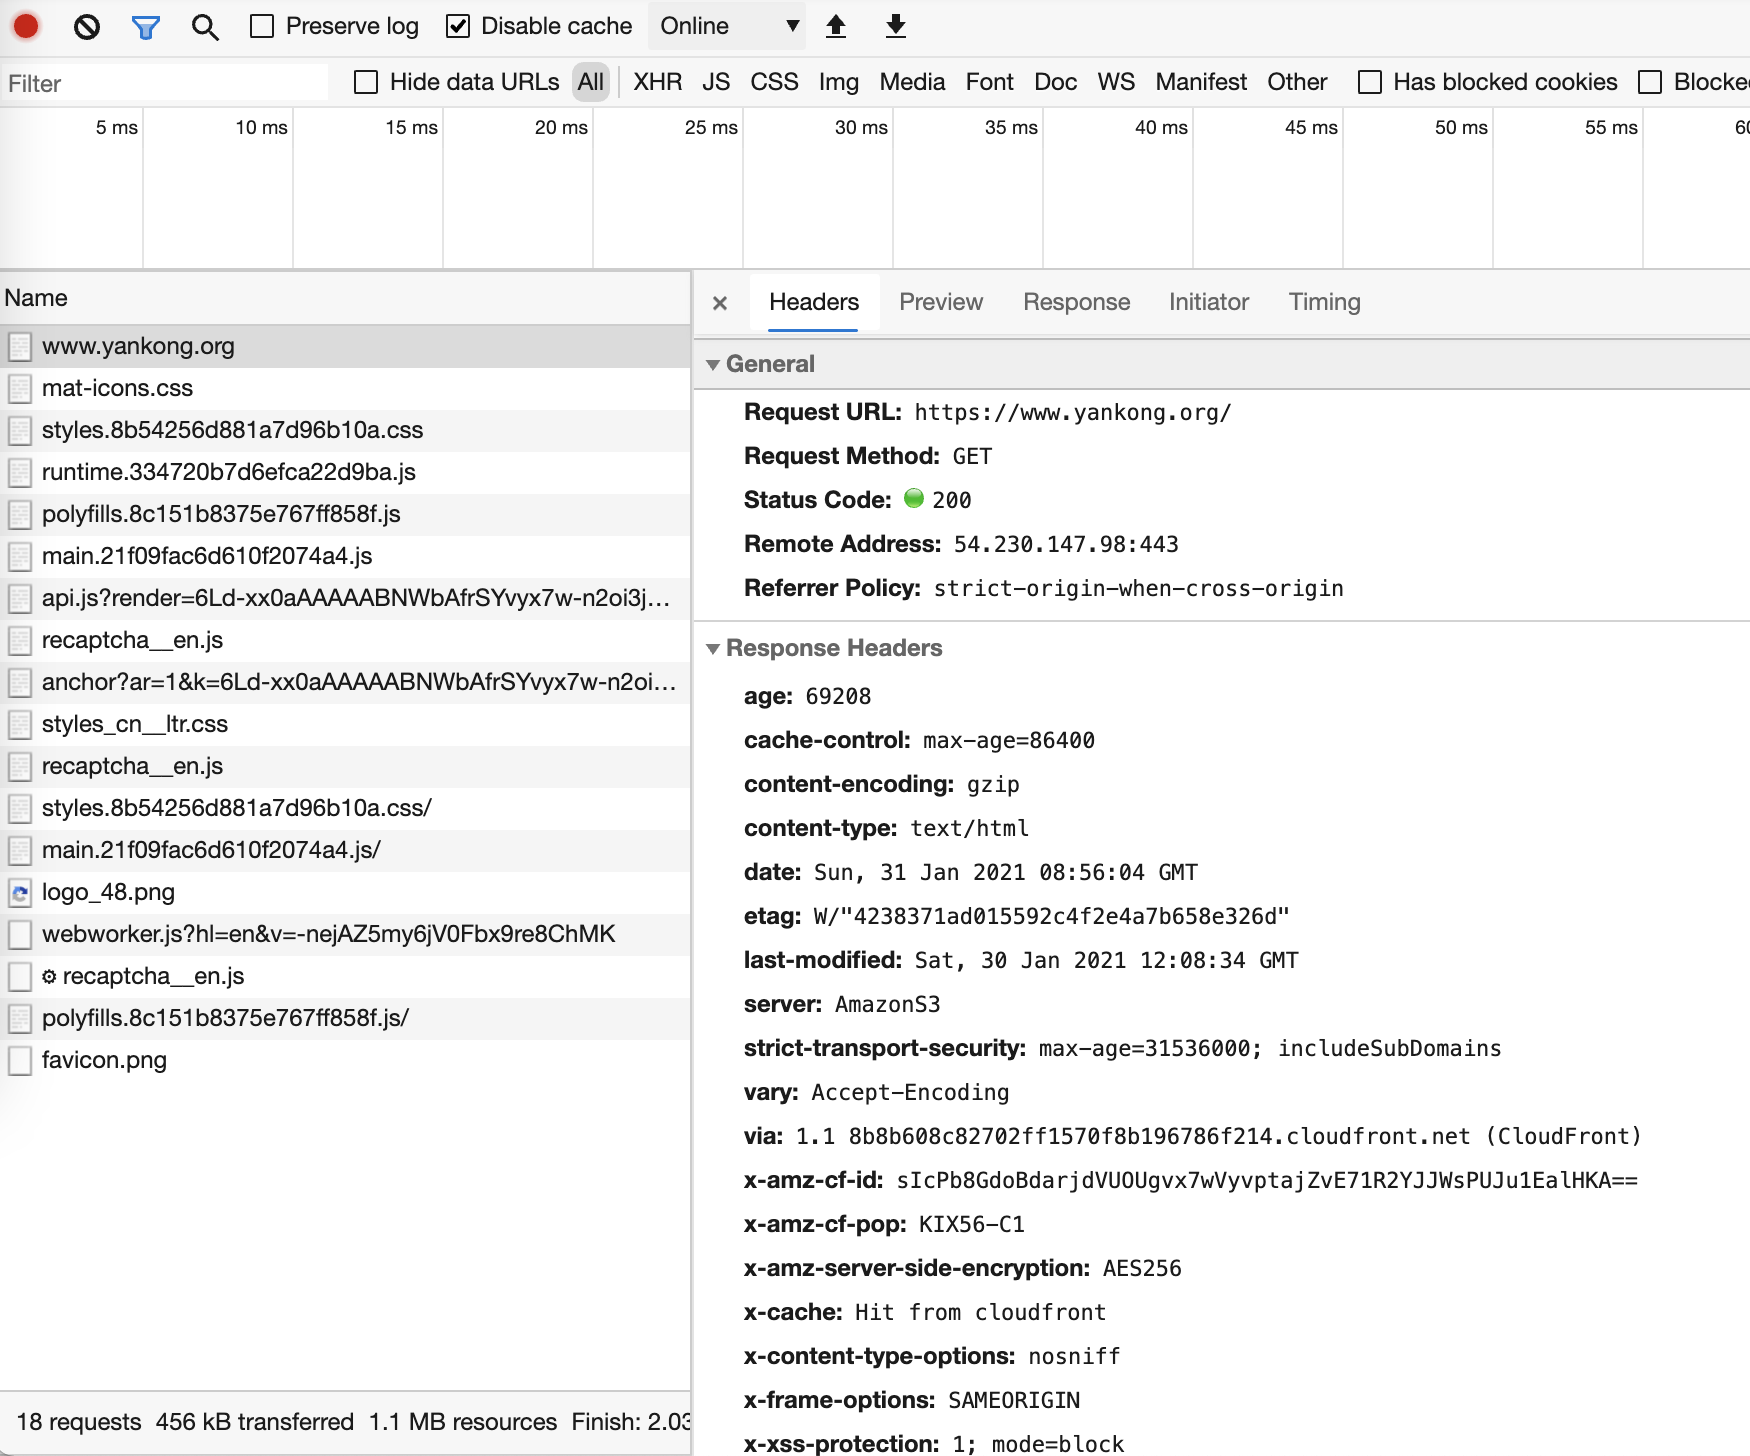Filter requests by Other

pyautogui.click(x=1297, y=82)
